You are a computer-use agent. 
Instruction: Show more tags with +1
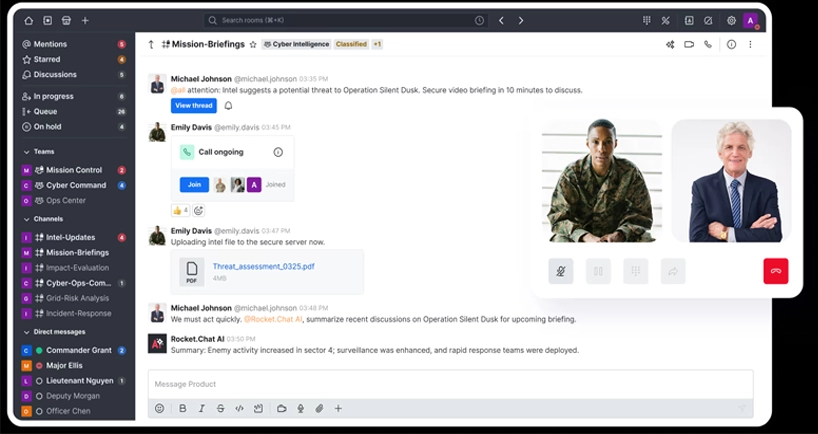(377, 44)
